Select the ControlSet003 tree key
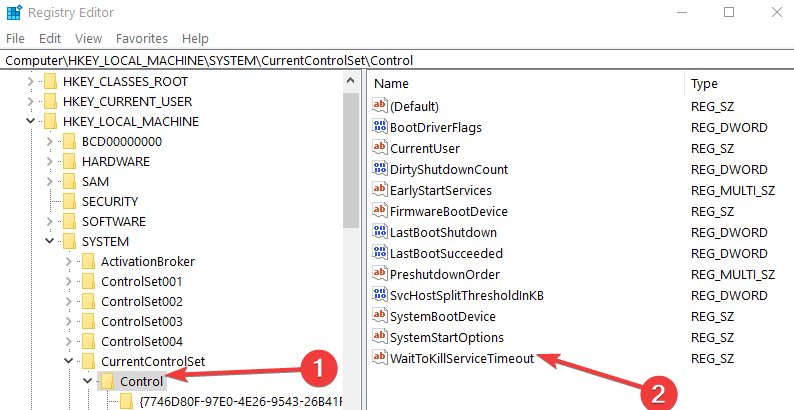 [142, 321]
